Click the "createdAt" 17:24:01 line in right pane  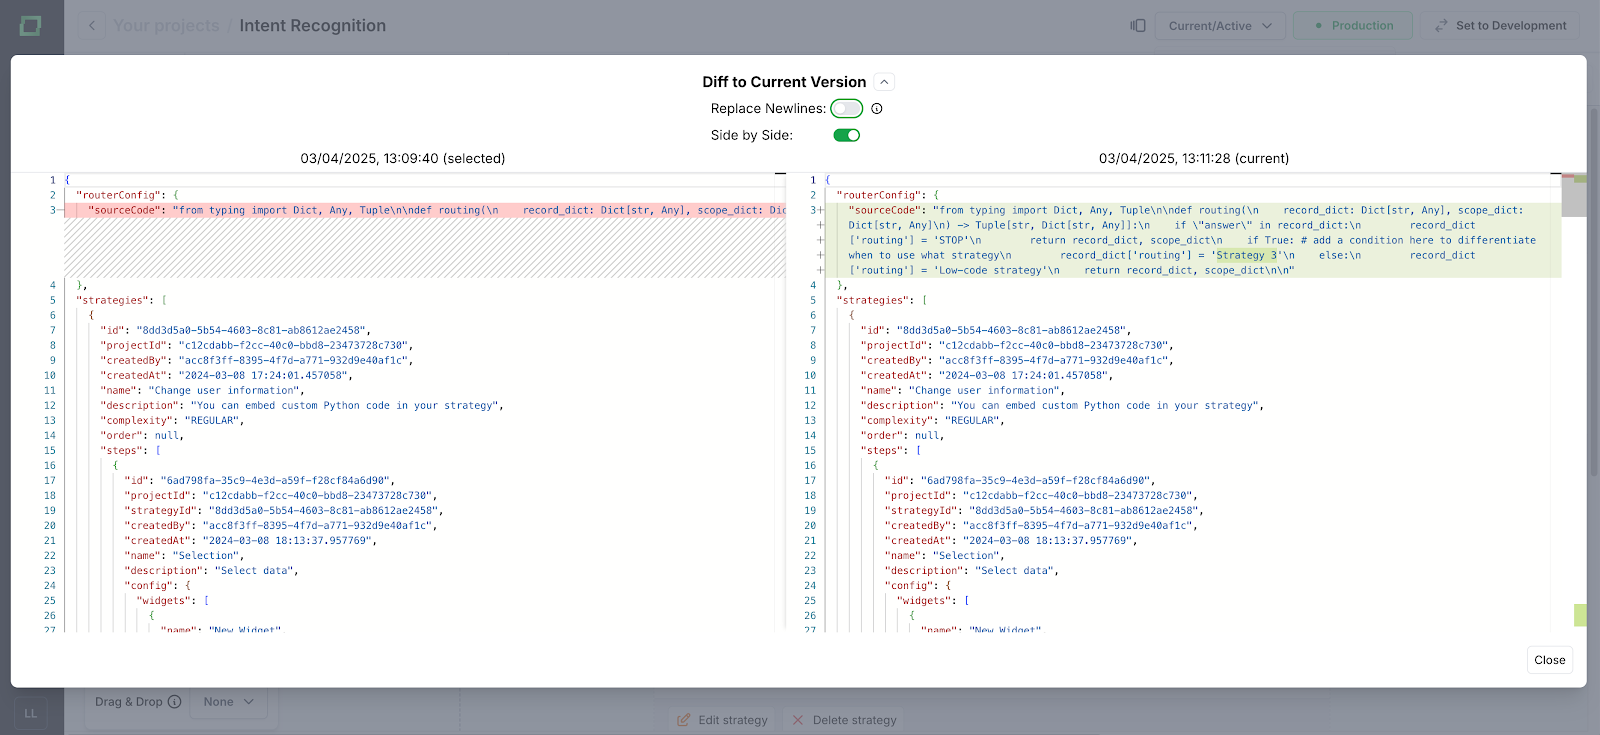pyautogui.click(x=987, y=376)
